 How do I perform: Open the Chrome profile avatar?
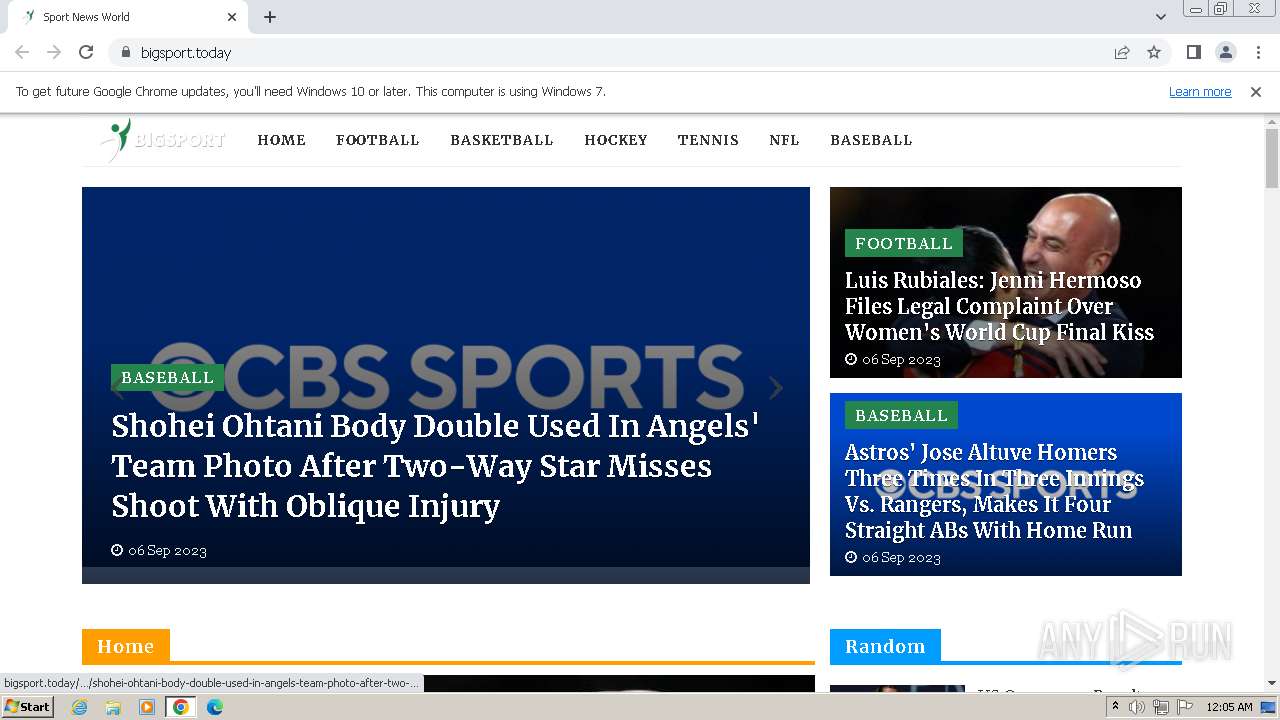(1225, 52)
